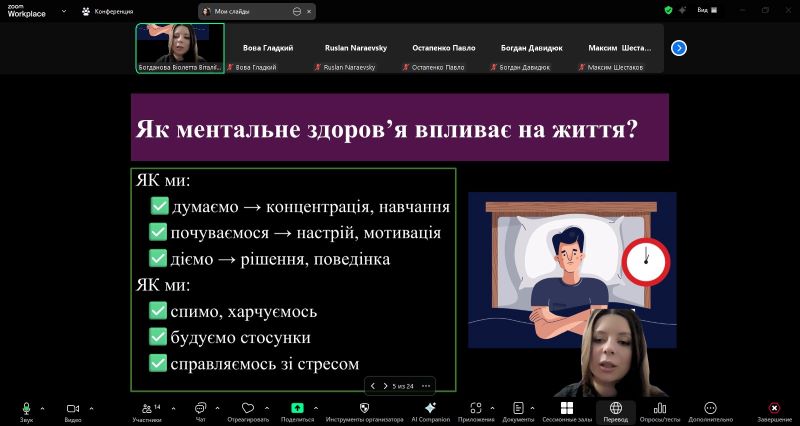The width and height of the screenshot is (800, 426).
Task: Expand arrow next to Отреагировать
Action: 267,408
